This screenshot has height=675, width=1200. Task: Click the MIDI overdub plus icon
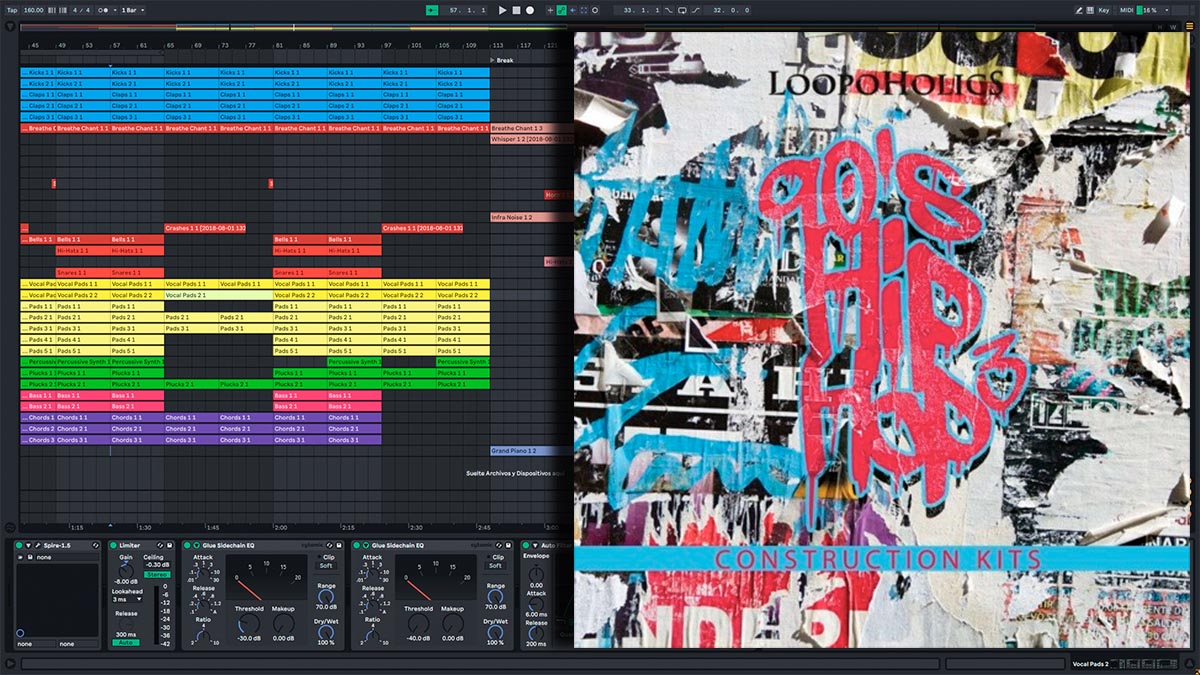tap(548, 10)
